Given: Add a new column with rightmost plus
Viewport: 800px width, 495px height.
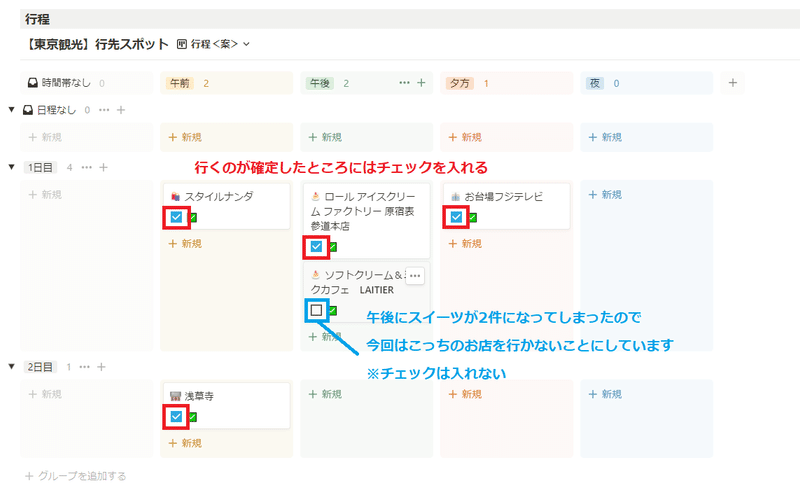Looking at the screenshot, I should 733,83.
